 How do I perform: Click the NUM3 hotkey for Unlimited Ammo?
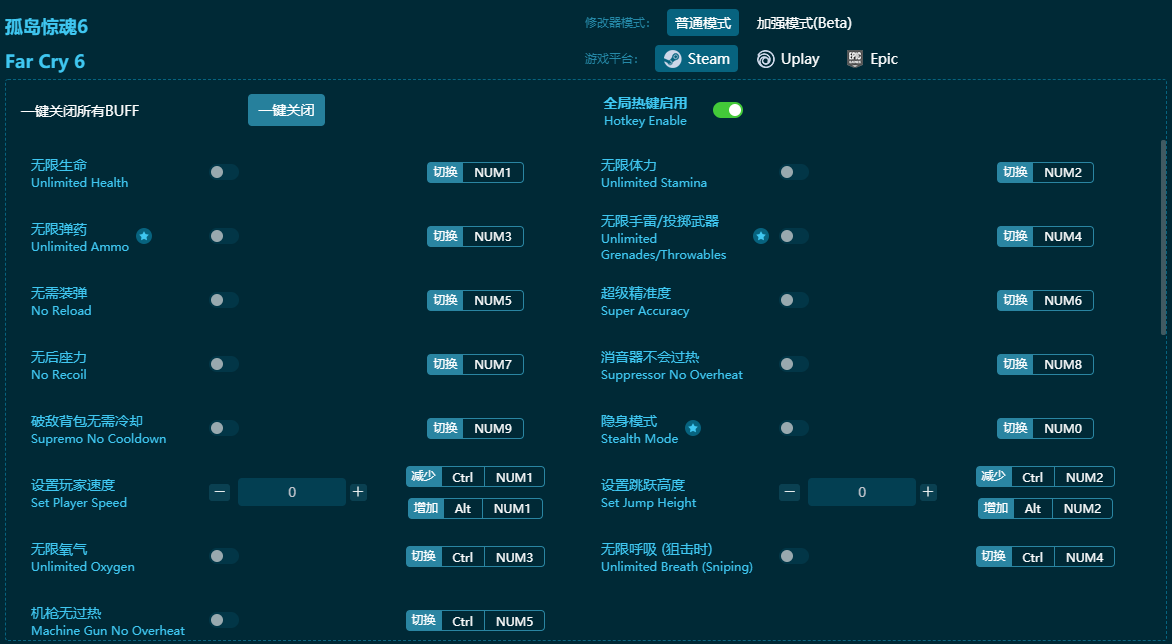(x=475, y=237)
